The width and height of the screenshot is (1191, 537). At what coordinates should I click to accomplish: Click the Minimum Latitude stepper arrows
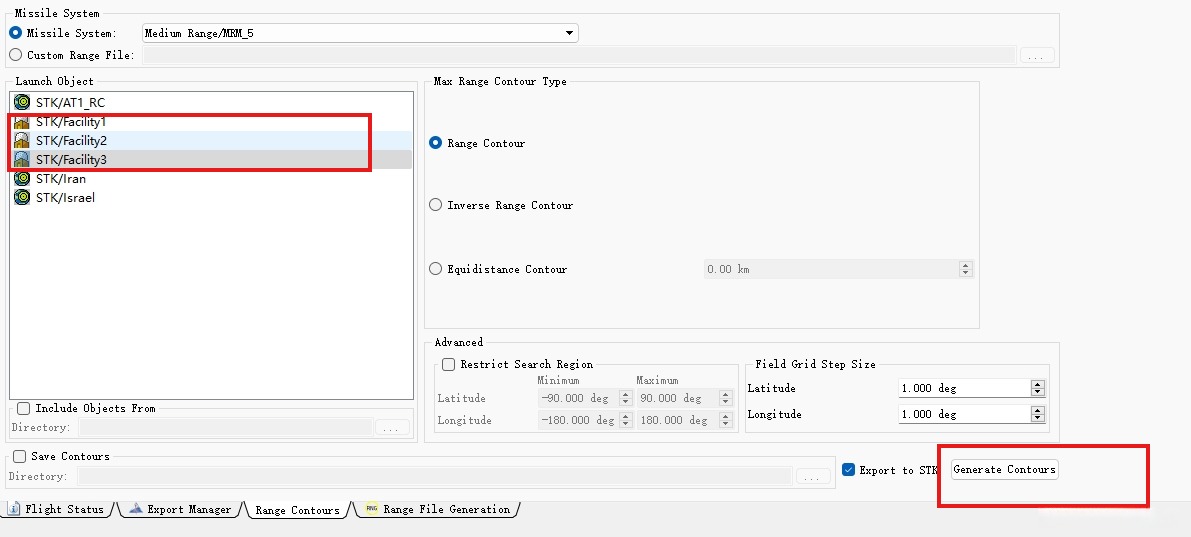coord(625,398)
